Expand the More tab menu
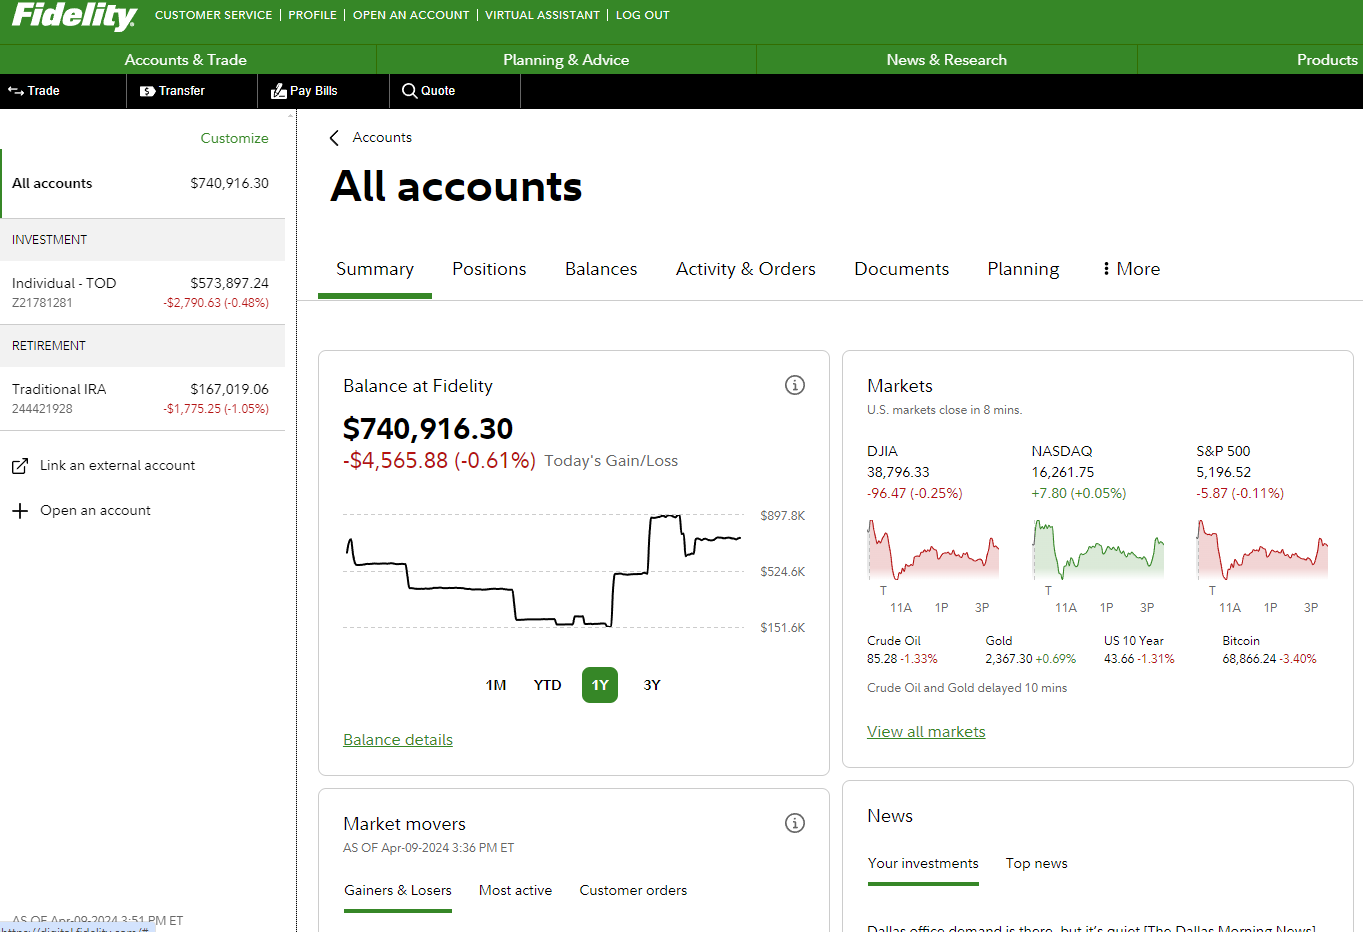Viewport: 1363px width, 932px height. (x=1131, y=269)
